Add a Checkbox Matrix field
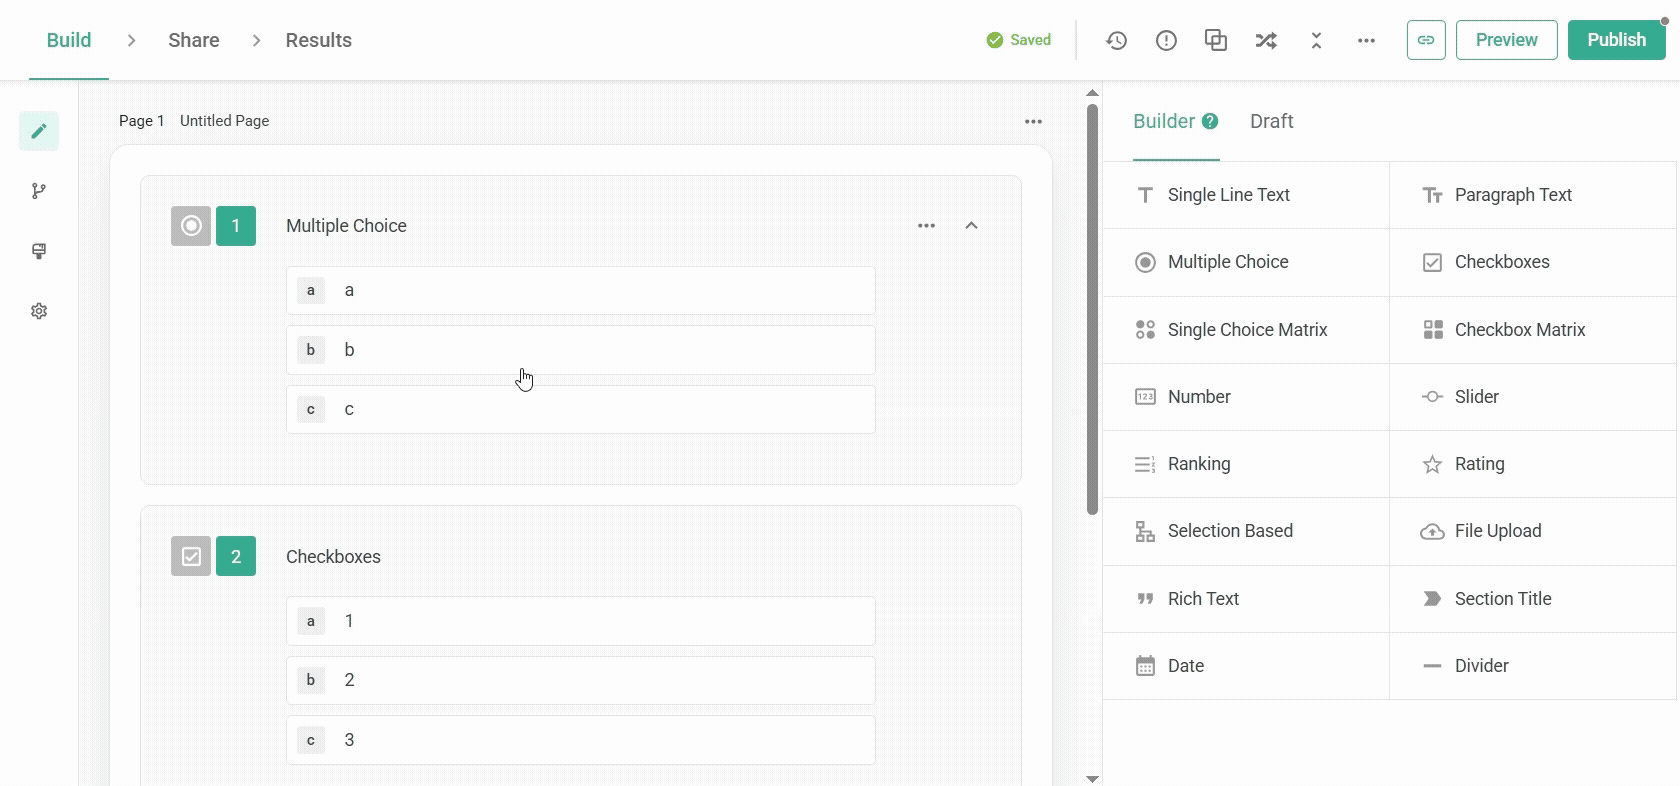This screenshot has height=786, width=1680. click(1533, 330)
